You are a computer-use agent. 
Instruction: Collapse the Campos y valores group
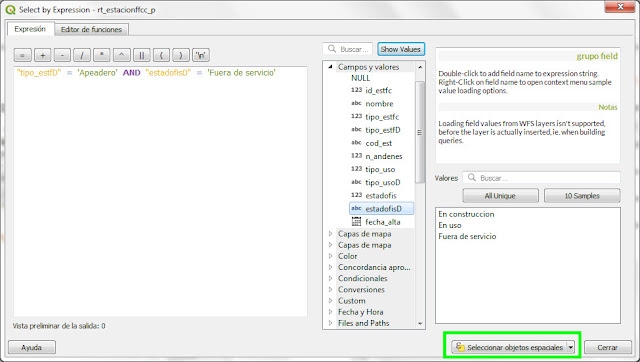click(331, 67)
